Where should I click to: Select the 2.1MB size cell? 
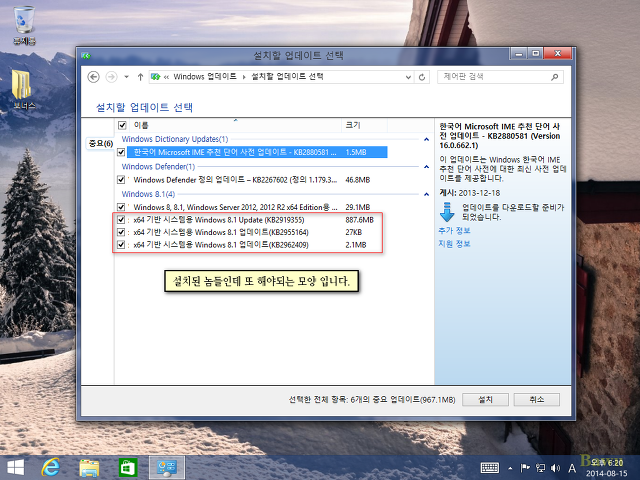[356, 245]
